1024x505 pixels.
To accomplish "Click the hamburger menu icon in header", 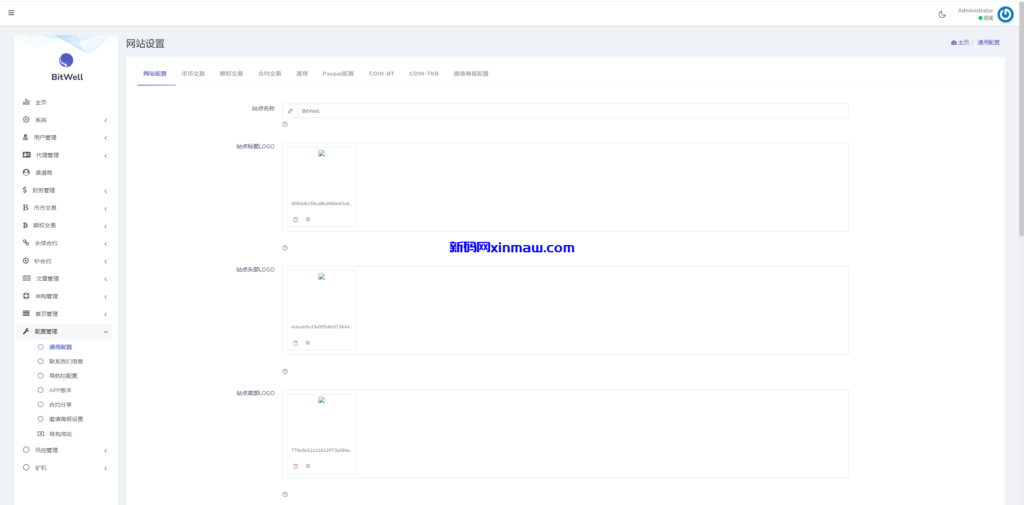I will (11, 13).
